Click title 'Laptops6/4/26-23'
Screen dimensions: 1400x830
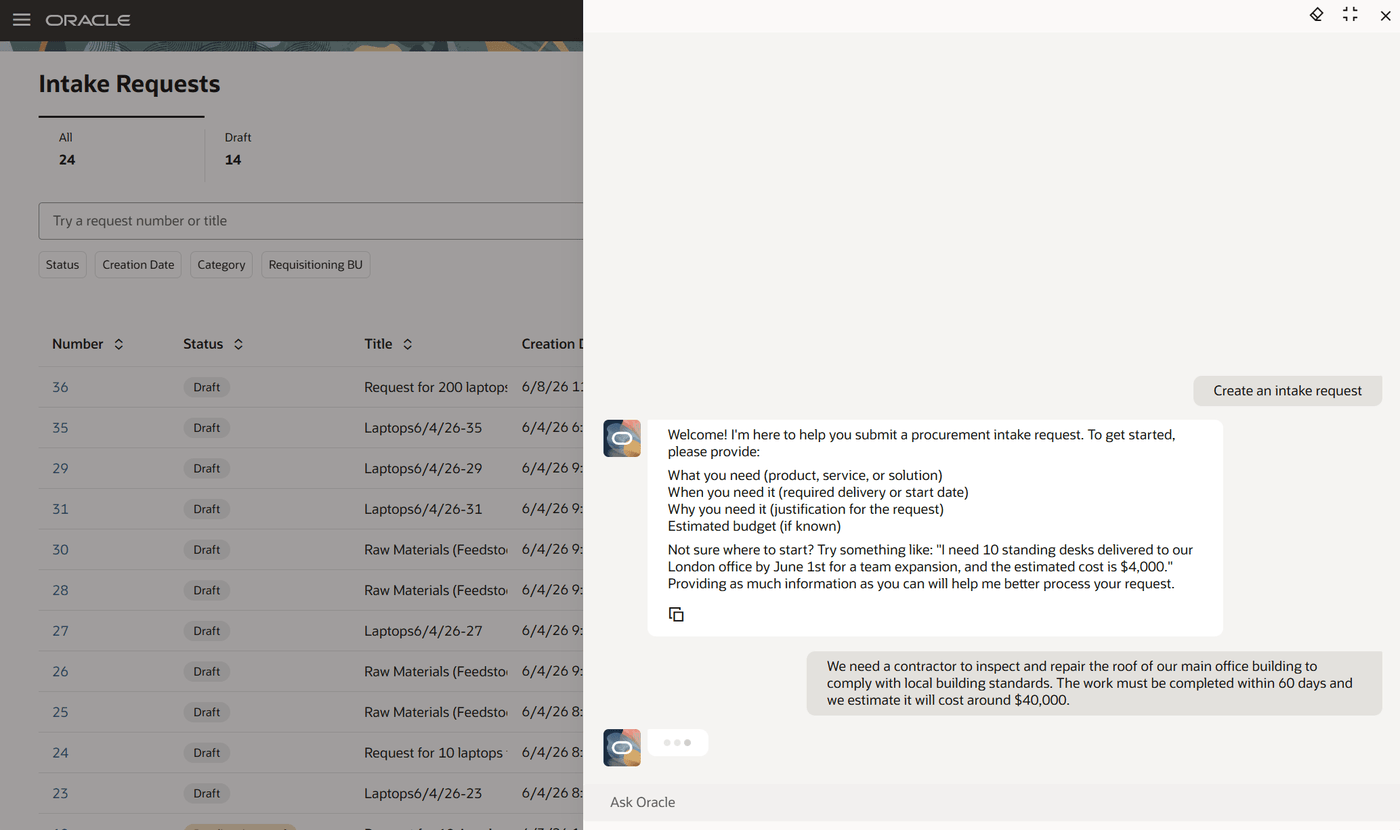[x=423, y=793]
